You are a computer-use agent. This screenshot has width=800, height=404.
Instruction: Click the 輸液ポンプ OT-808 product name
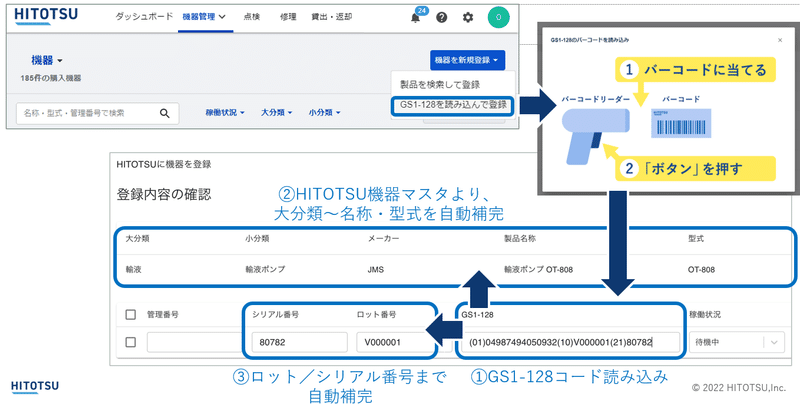point(538,269)
